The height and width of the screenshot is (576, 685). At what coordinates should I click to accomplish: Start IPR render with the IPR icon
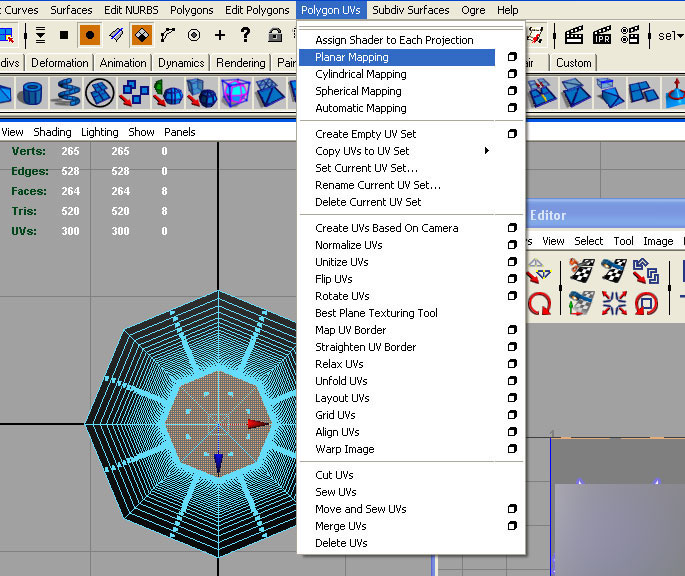602,35
